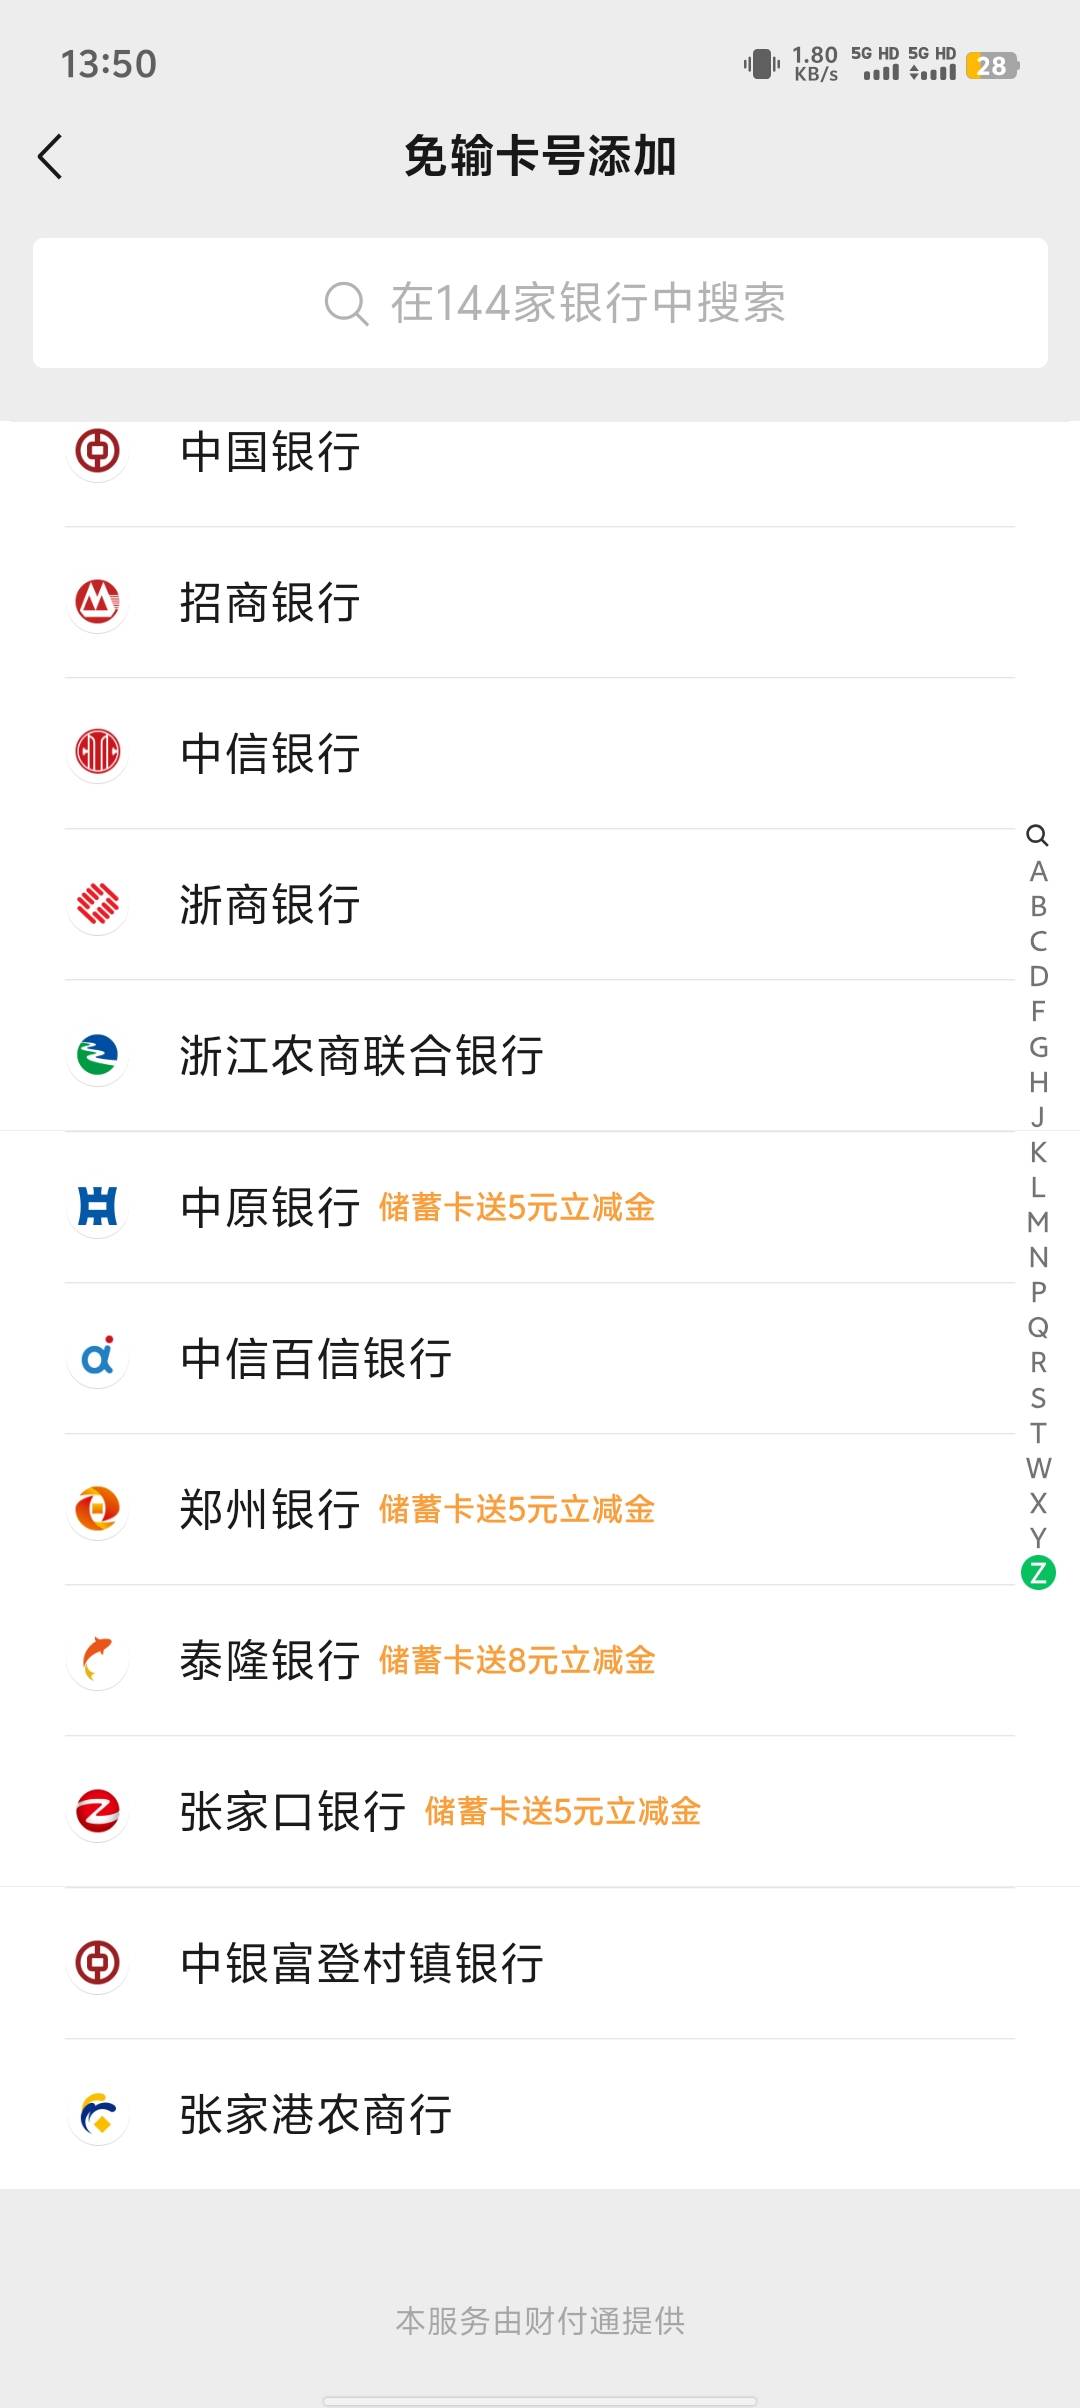Viewport: 1080px width, 2408px height.
Task: Choose 中银富登村镇银行 entry
Action: pos(361,1963)
